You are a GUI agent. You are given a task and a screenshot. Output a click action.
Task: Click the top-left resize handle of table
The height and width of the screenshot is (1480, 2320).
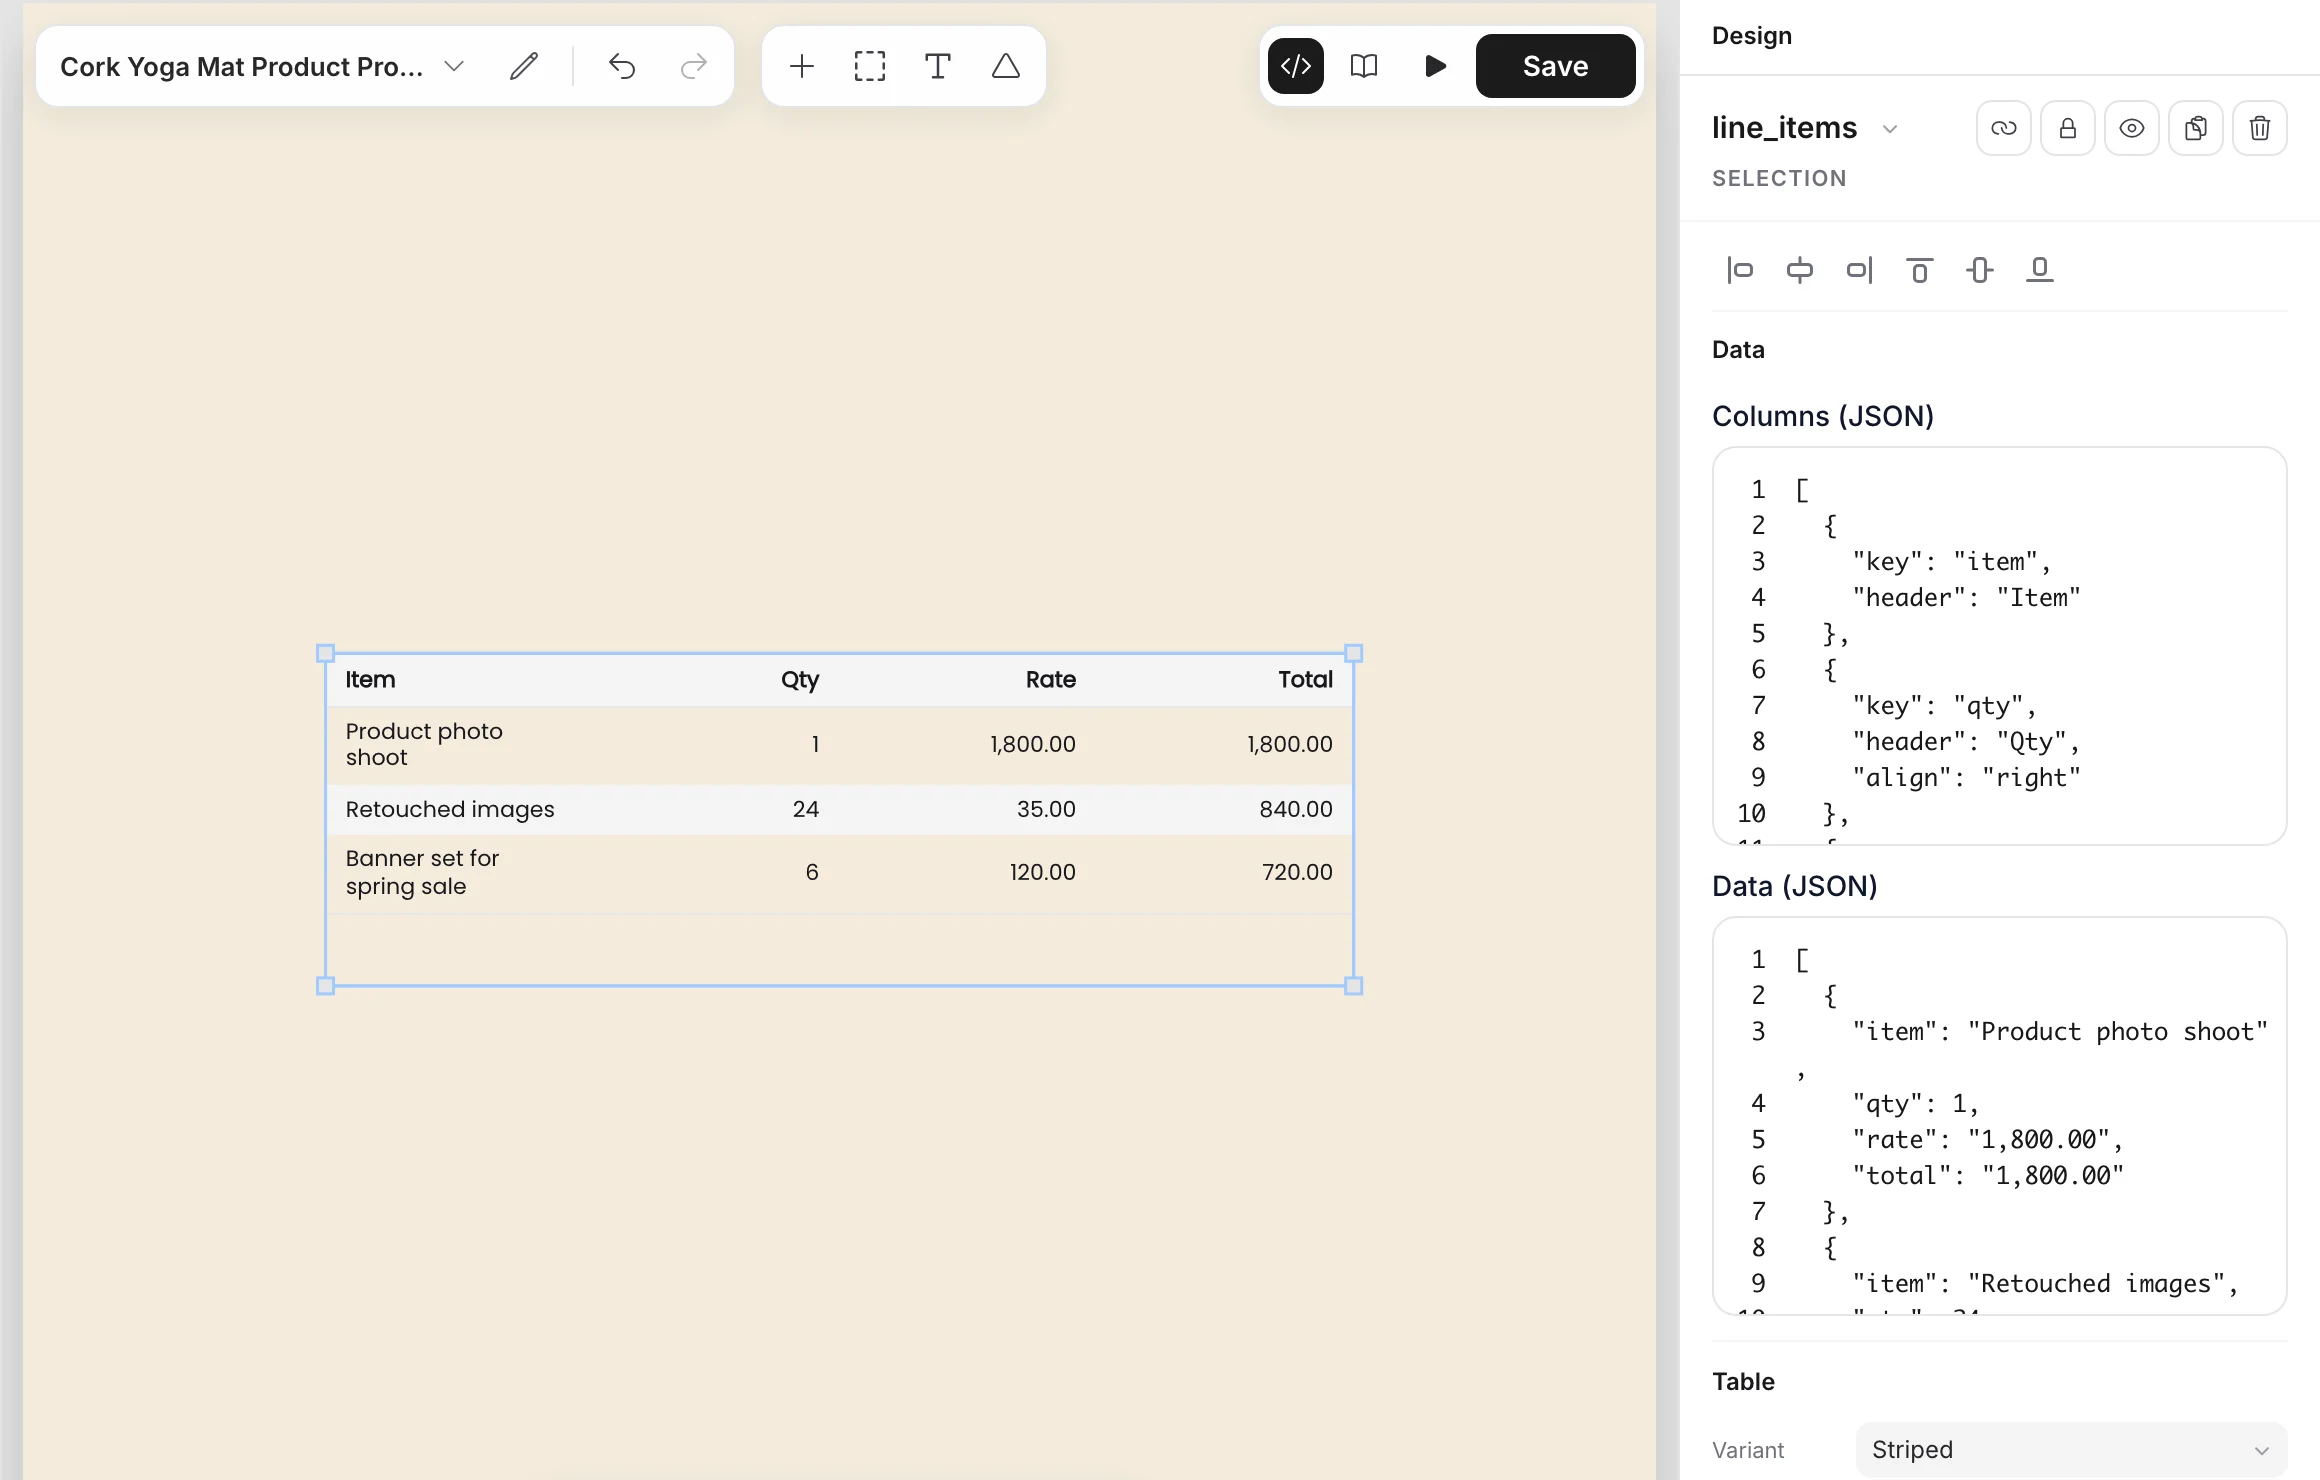pos(325,653)
